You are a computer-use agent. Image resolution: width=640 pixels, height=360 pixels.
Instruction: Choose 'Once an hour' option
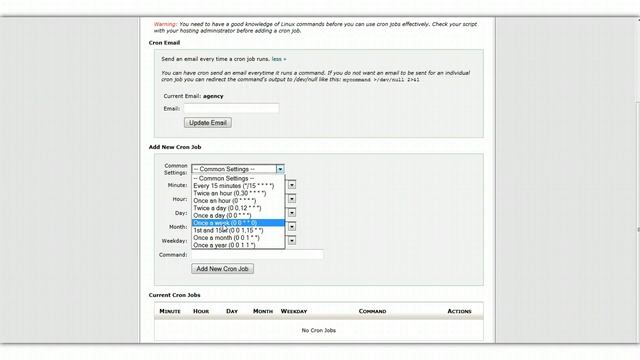point(238,200)
